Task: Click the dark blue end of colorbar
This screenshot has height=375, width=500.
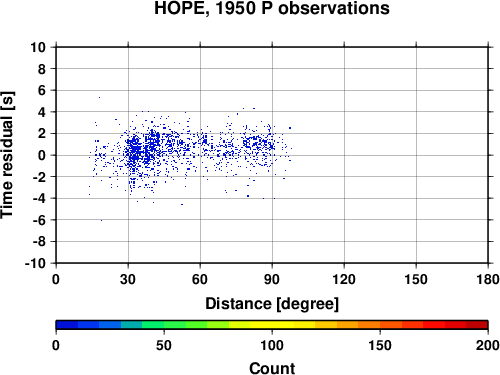Action: pyautogui.click(x=67, y=325)
